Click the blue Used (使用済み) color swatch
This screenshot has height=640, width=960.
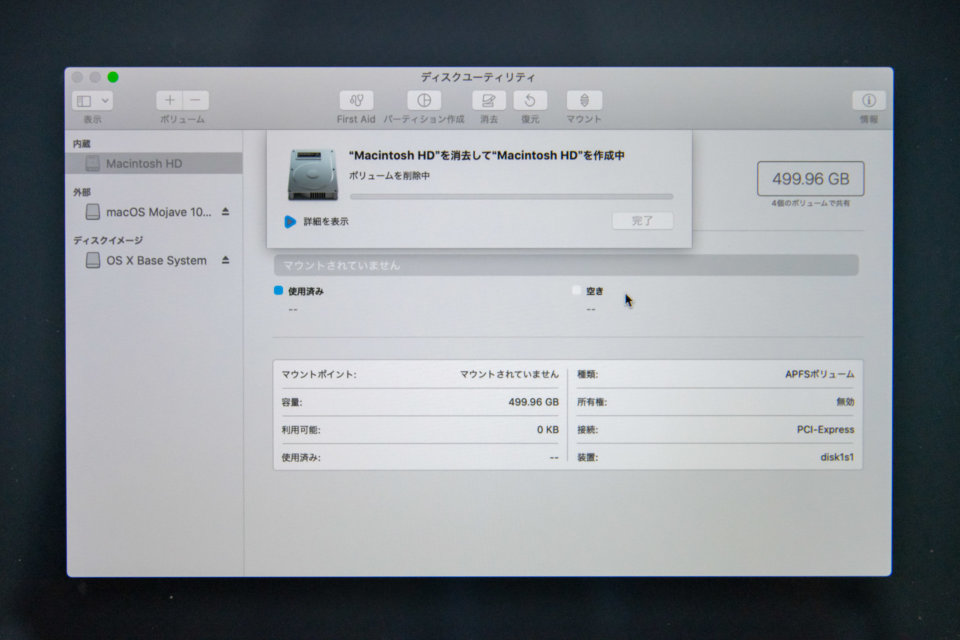(x=279, y=290)
